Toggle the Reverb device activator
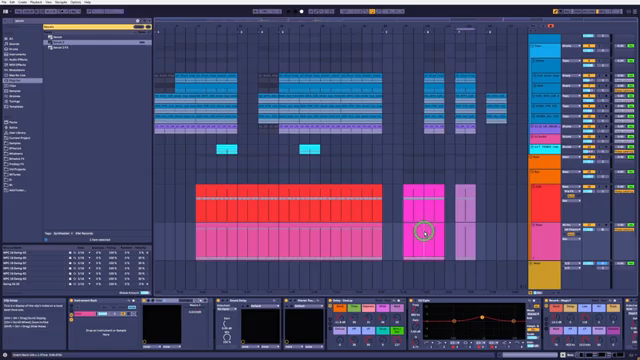Screen dimensions: 640x360 [546, 301]
